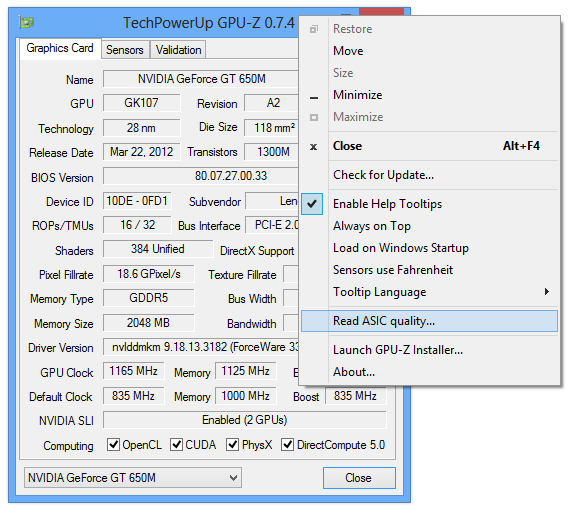Screen dimensions: 572x515
Task: Click the Default Memory field 1000 MHz
Action: click(246, 396)
